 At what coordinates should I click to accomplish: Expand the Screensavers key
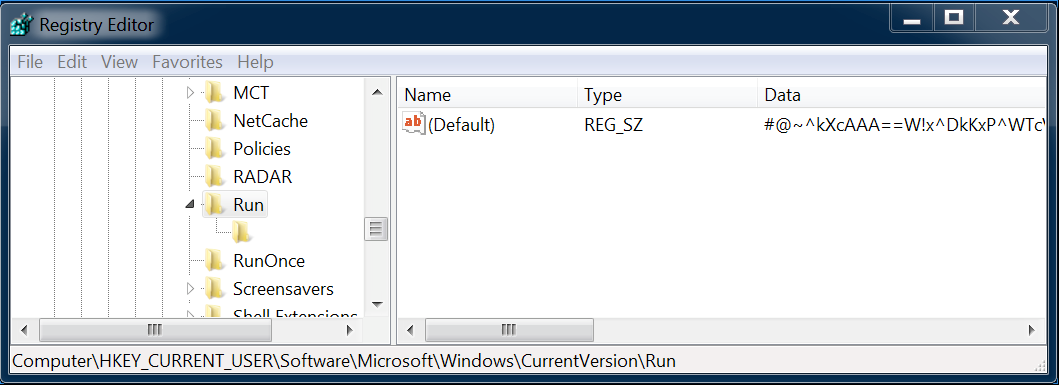click(x=190, y=289)
